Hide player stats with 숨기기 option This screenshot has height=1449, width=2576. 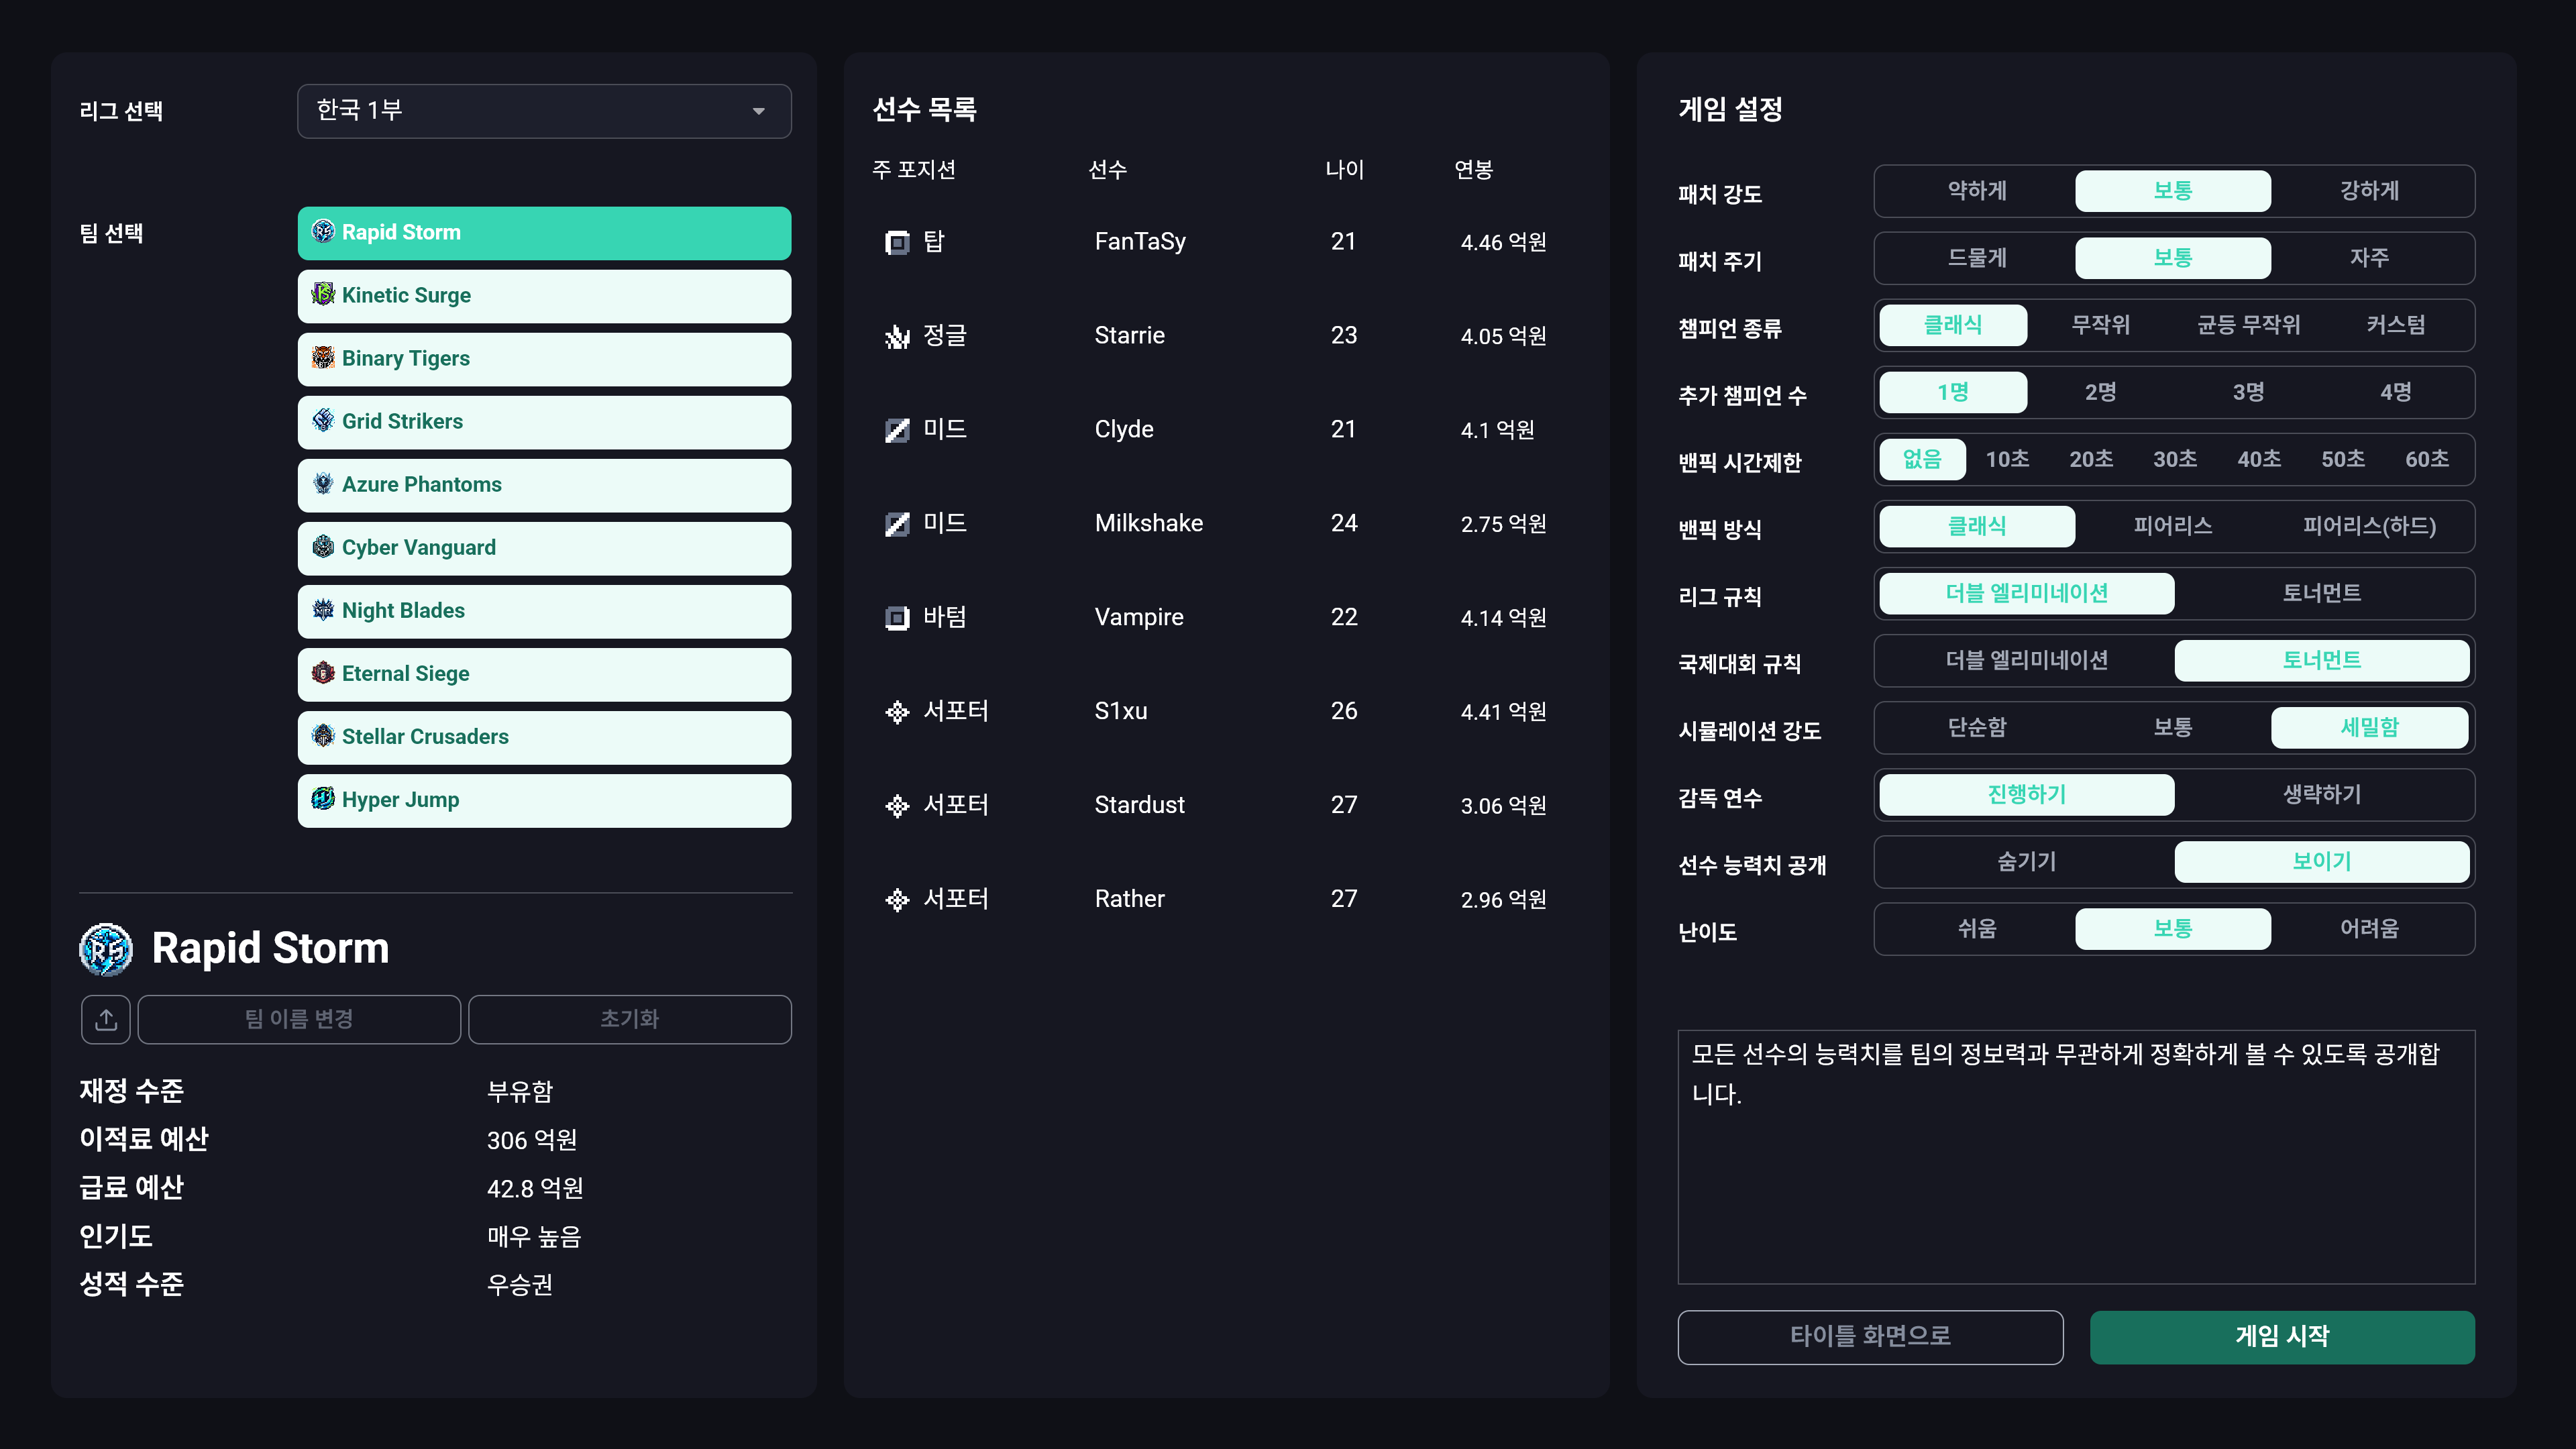(x=2026, y=861)
